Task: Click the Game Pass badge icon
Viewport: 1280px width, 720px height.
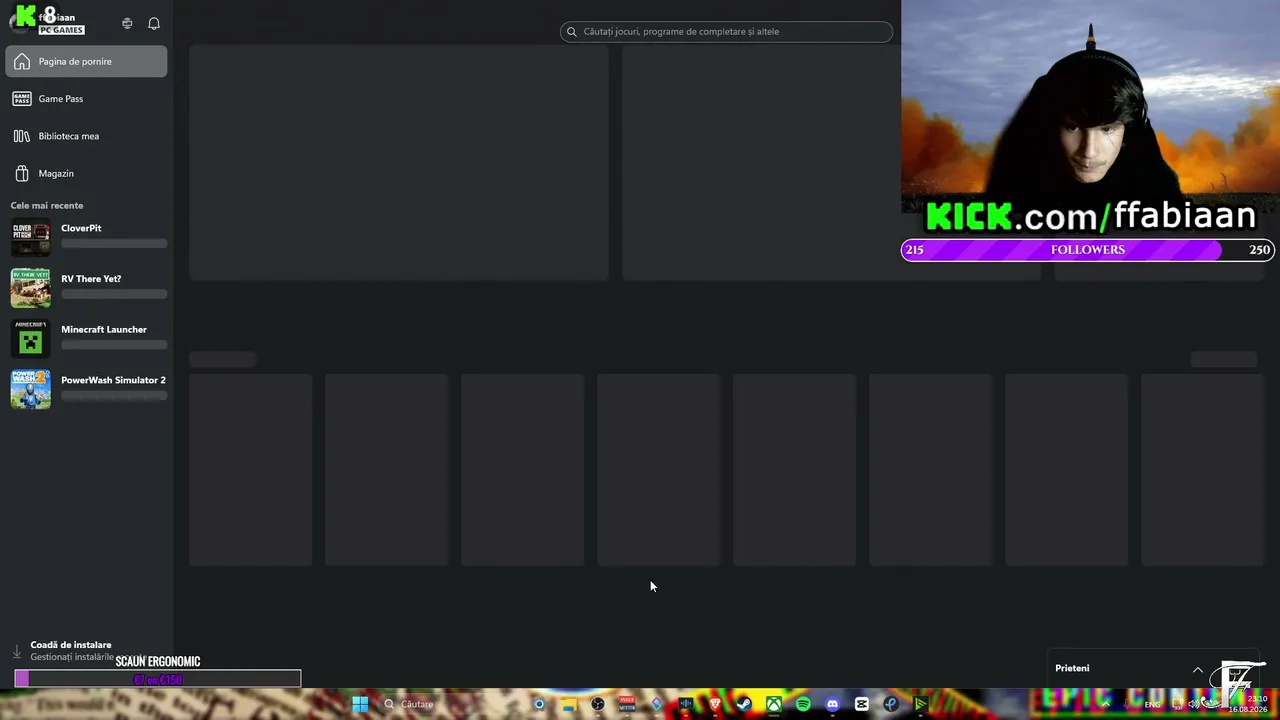Action: pyautogui.click(x=21, y=99)
